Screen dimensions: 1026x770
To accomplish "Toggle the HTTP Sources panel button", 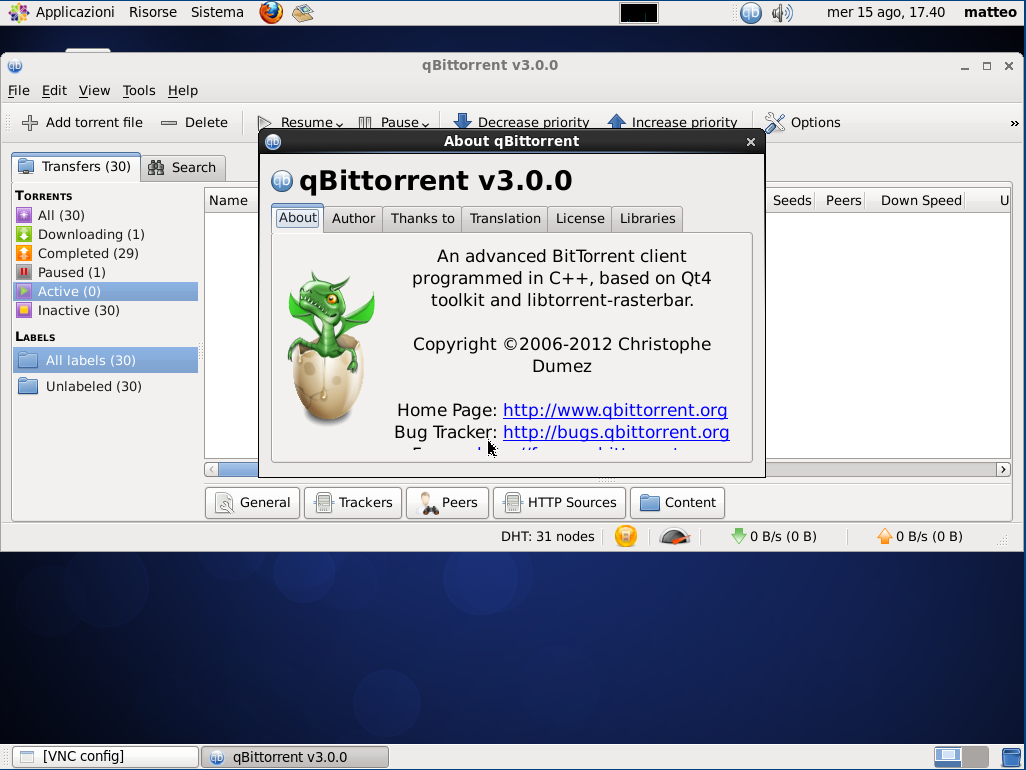I will 561,503.
